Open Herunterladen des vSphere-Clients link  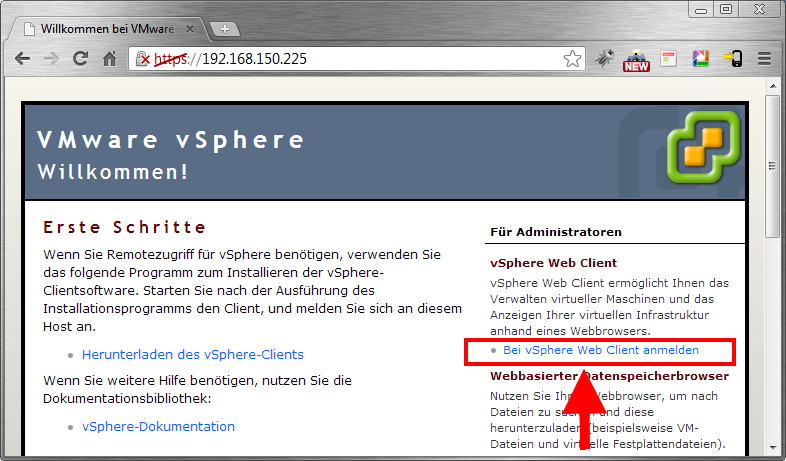pyautogui.click(x=193, y=354)
